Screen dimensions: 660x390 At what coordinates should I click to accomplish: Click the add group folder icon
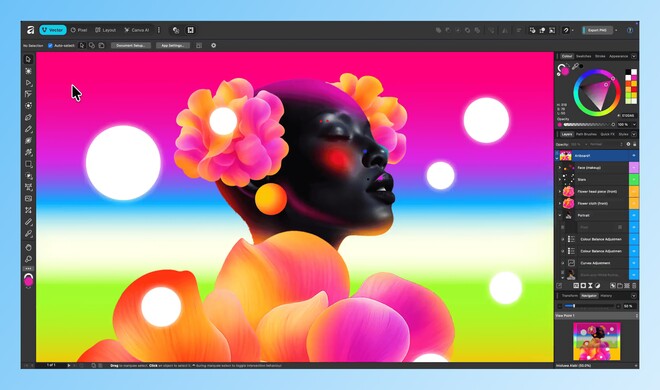click(x=620, y=286)
